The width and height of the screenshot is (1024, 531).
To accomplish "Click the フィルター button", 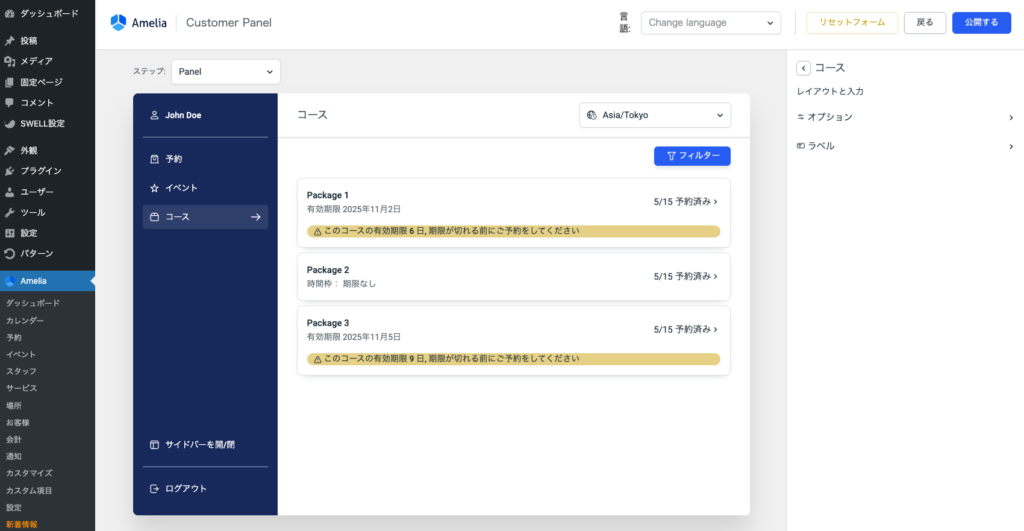I will pyautogui.click(x=692, y=156).
